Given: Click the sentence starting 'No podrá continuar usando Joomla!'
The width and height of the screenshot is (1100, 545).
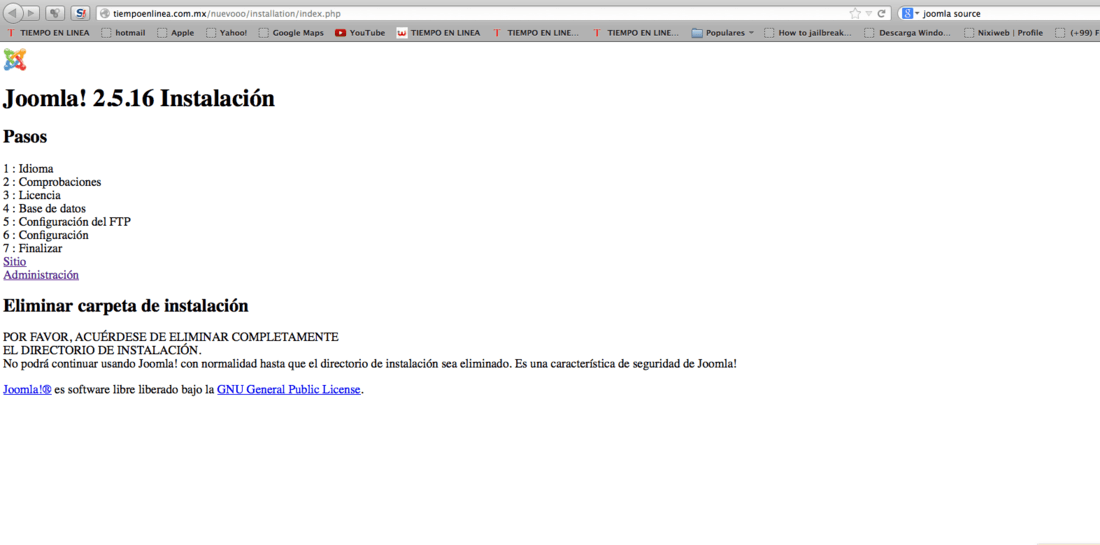Looking at the screenshot, I should point(370,364).
